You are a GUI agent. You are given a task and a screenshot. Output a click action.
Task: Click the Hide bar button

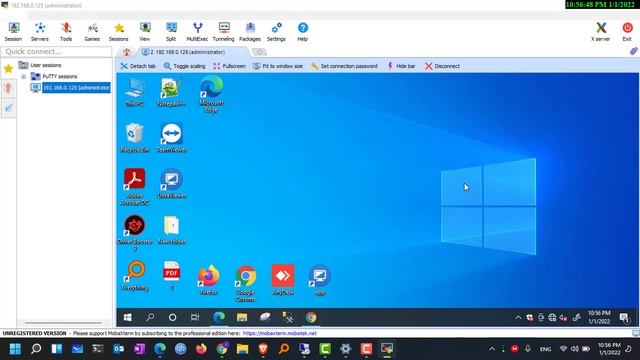point(401,66)
